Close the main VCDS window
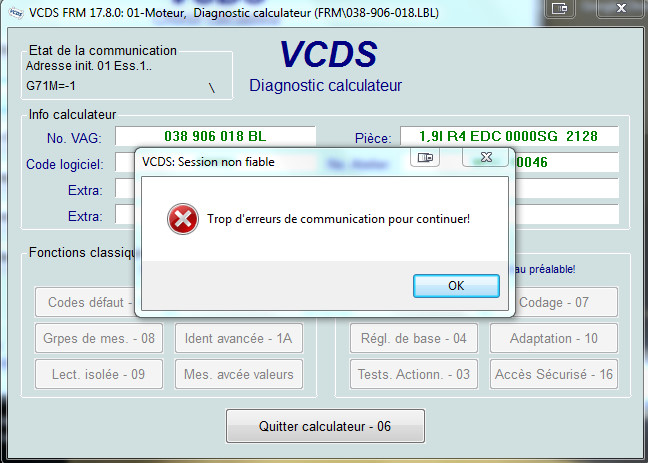The width and height of the screenshot is (648, 463). (x=621, y=8)
